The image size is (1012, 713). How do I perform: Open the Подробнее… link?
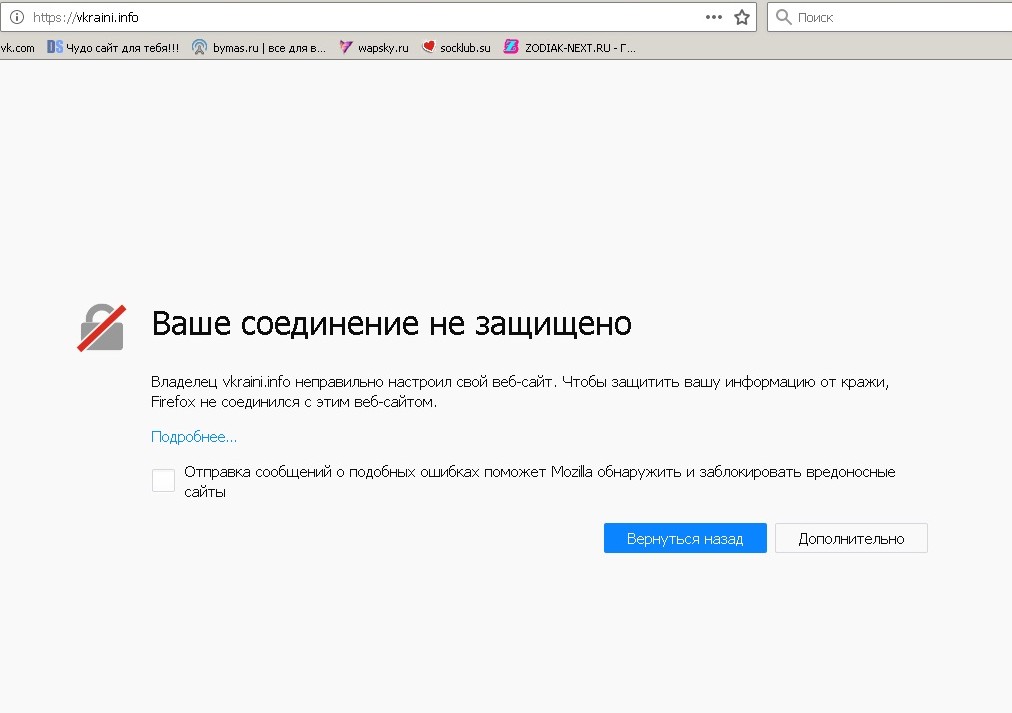click(x=194, y=437)
